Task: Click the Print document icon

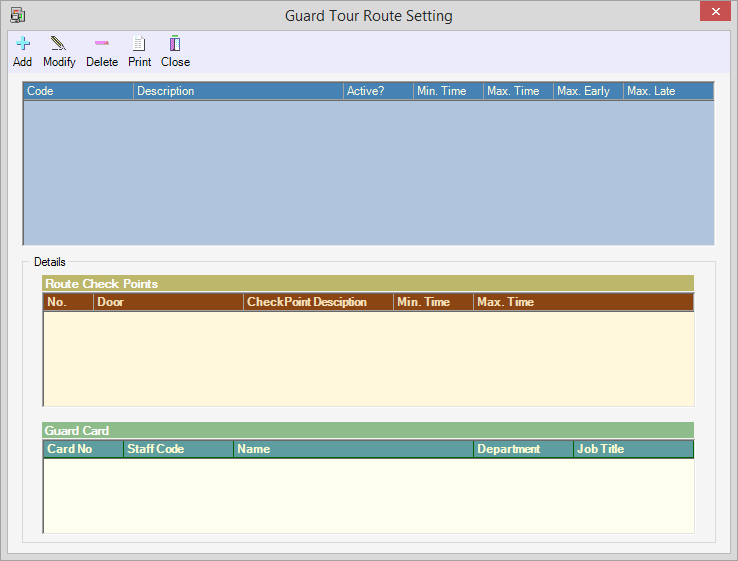Action: [140, 44]
